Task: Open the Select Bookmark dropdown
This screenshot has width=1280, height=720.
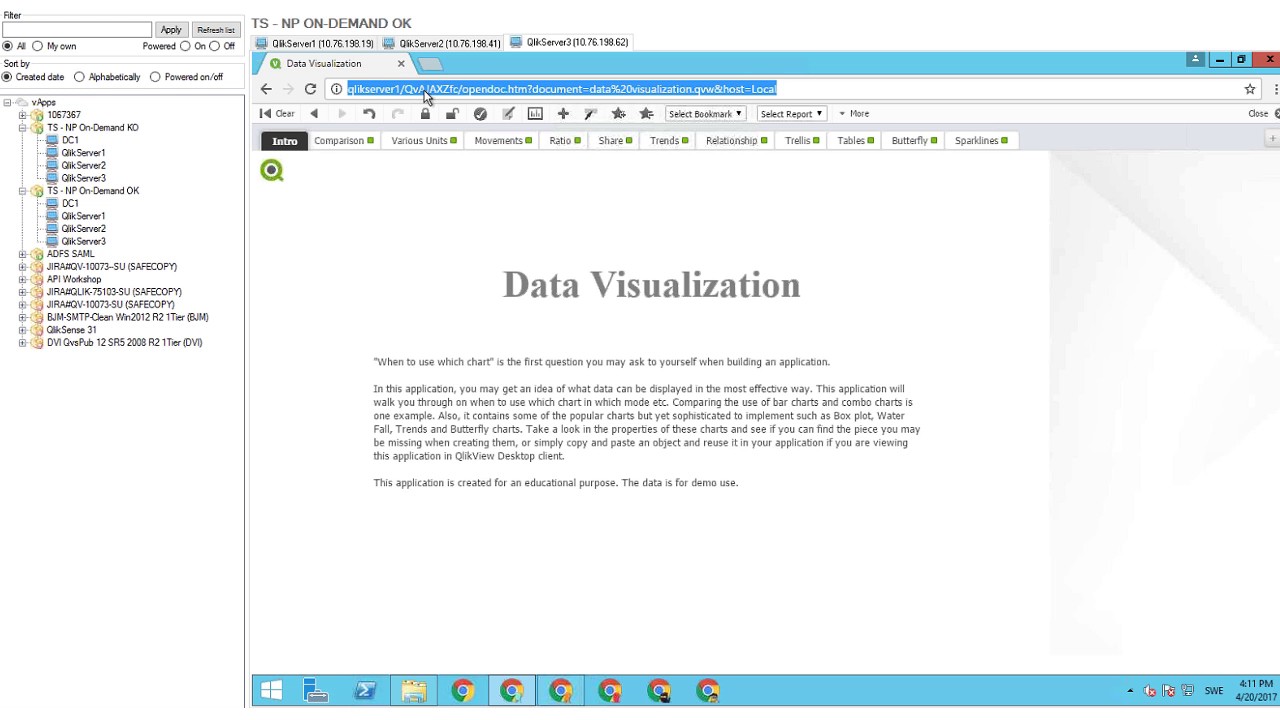Action: click(705, 114)
